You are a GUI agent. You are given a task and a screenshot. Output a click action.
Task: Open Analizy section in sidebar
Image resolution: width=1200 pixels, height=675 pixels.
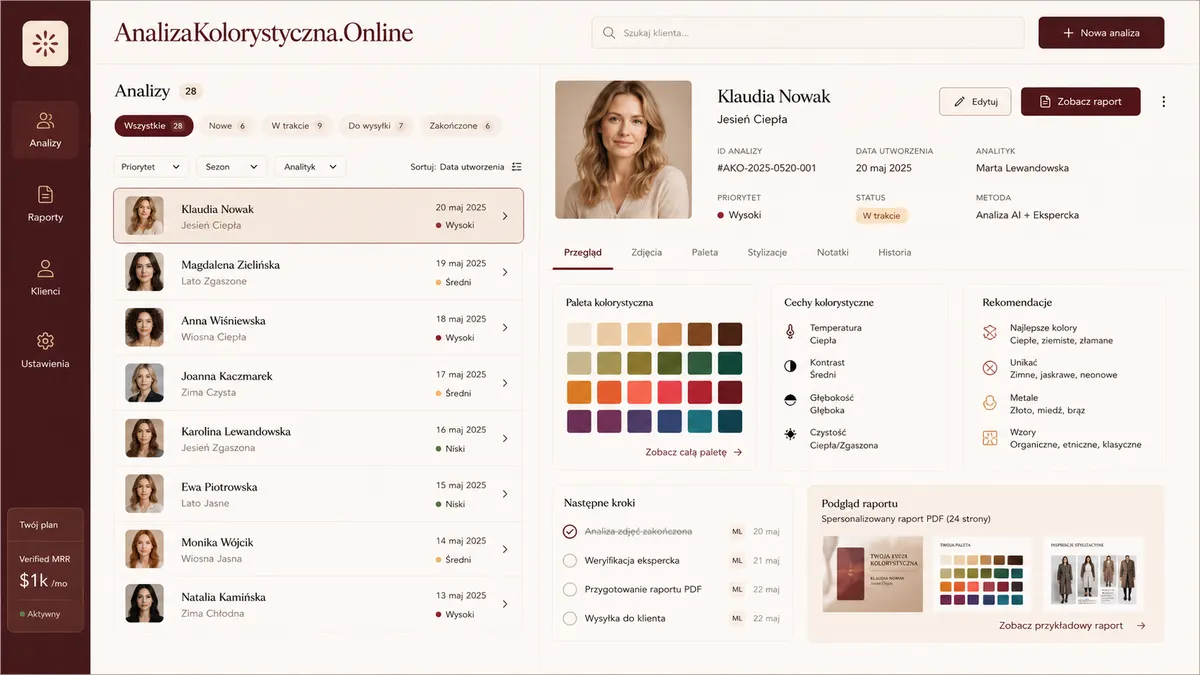(x=45, y=130)
